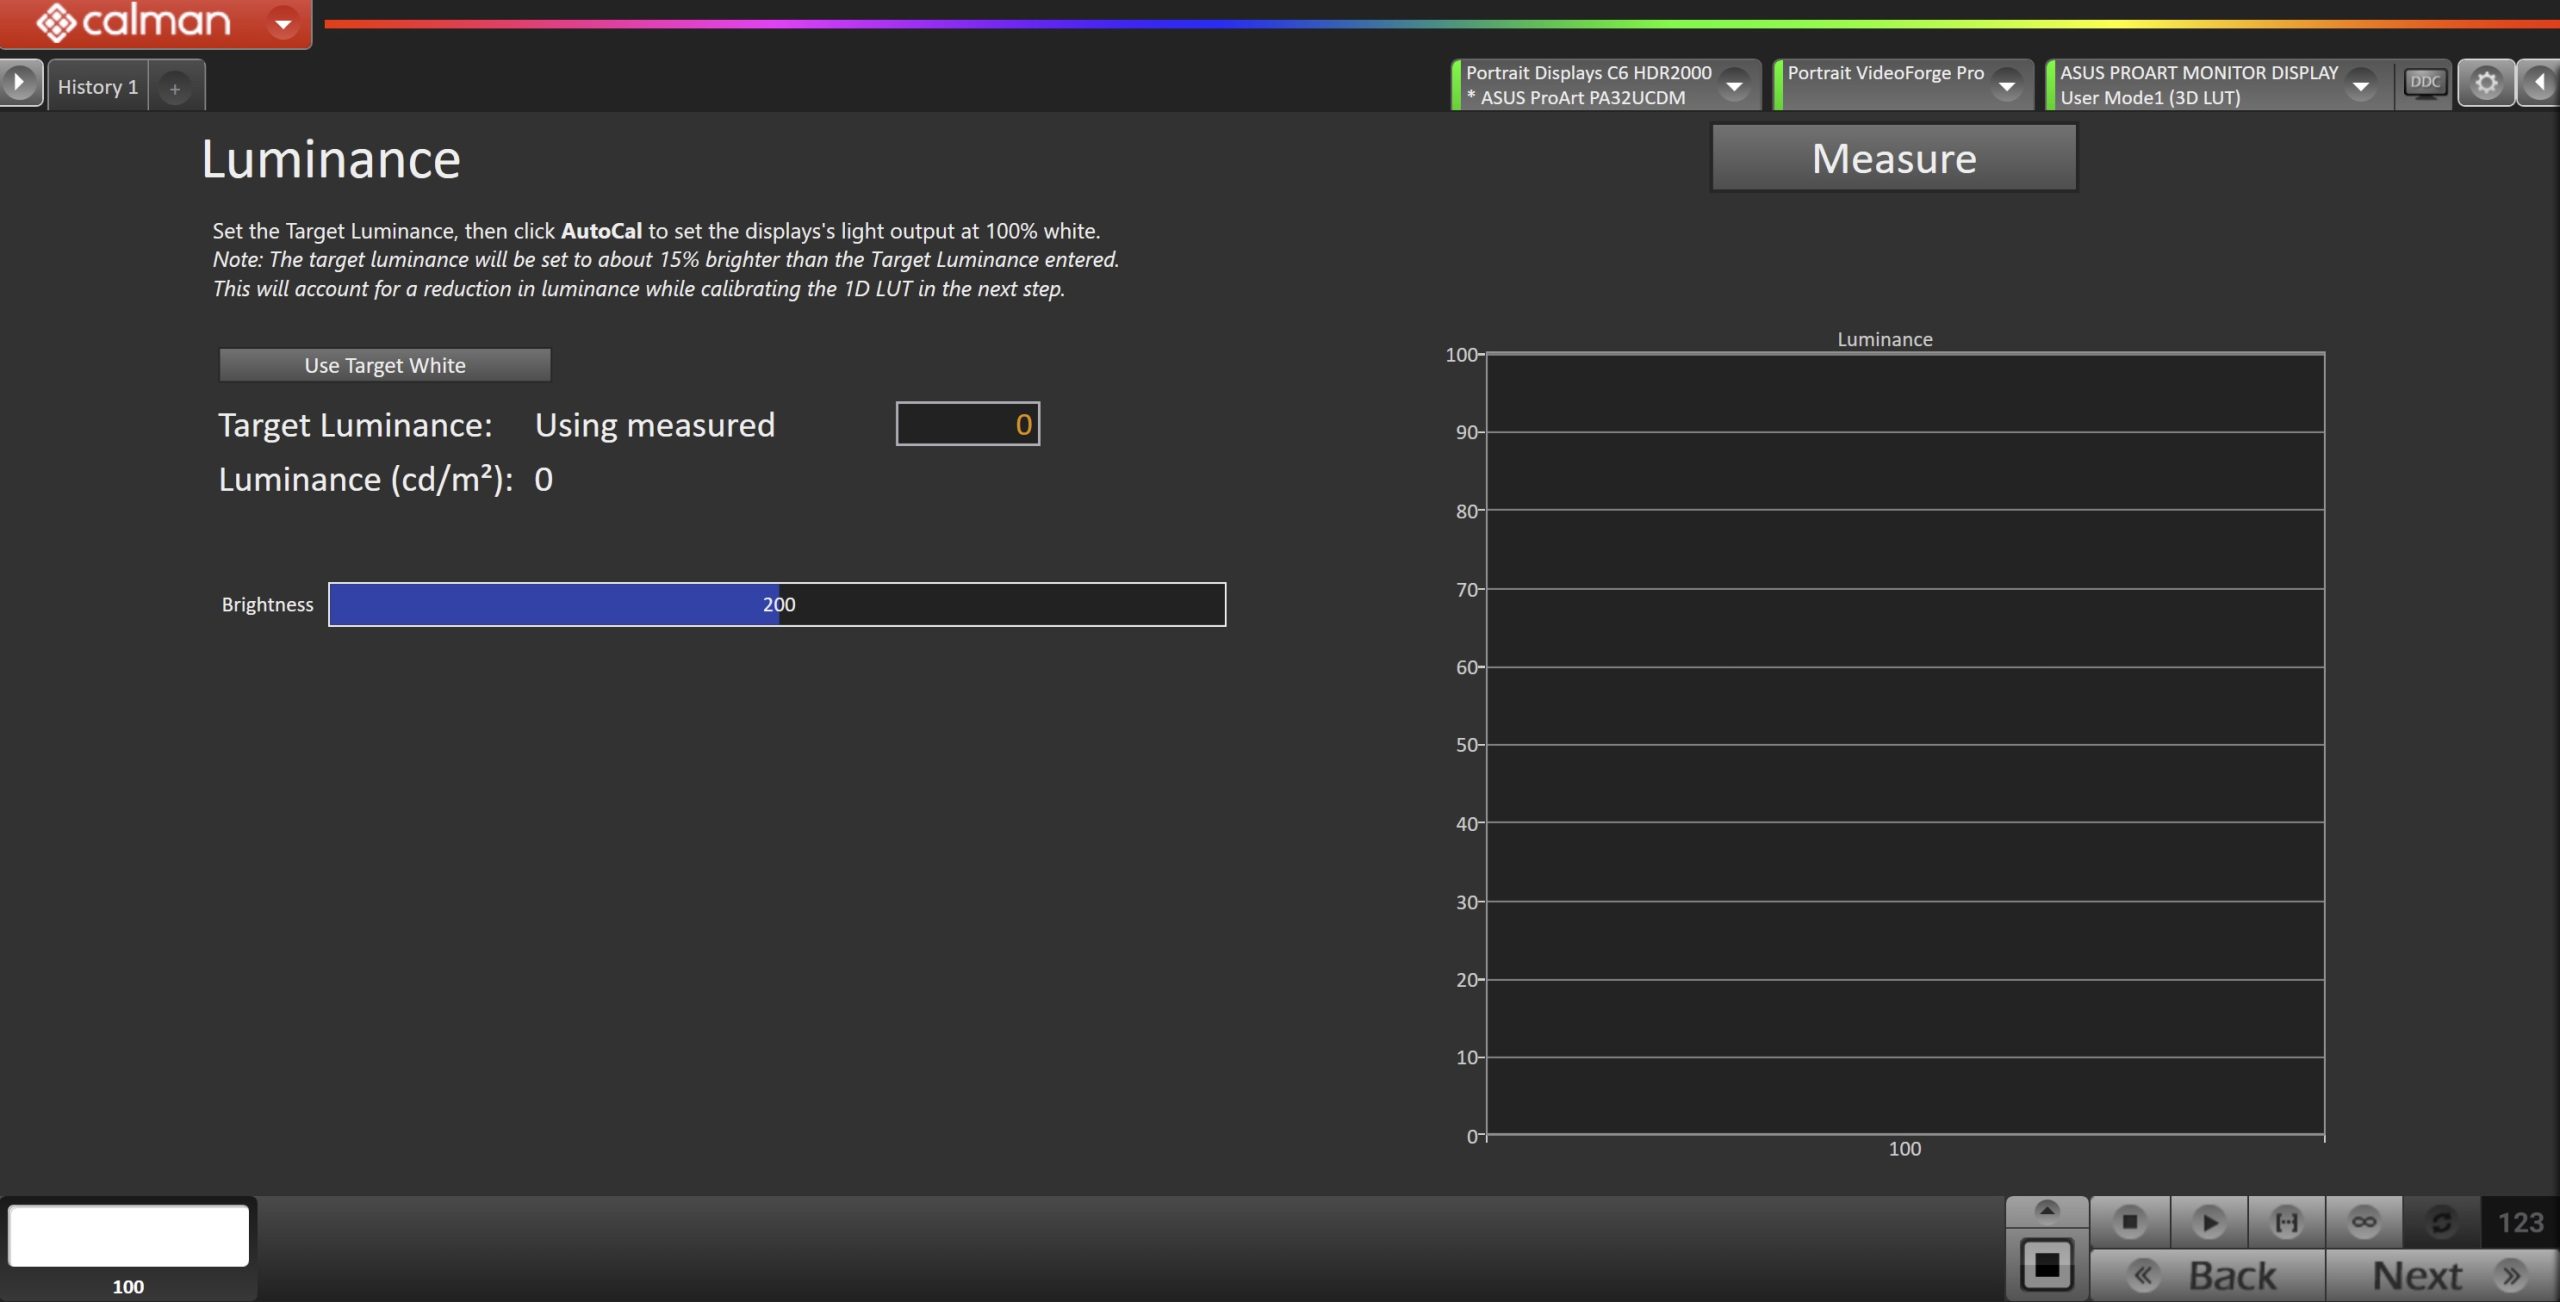This screenshot has height=1302, width=2560.
Task: Click the refresh cycle icon
Action: tap(2441, 1221)
